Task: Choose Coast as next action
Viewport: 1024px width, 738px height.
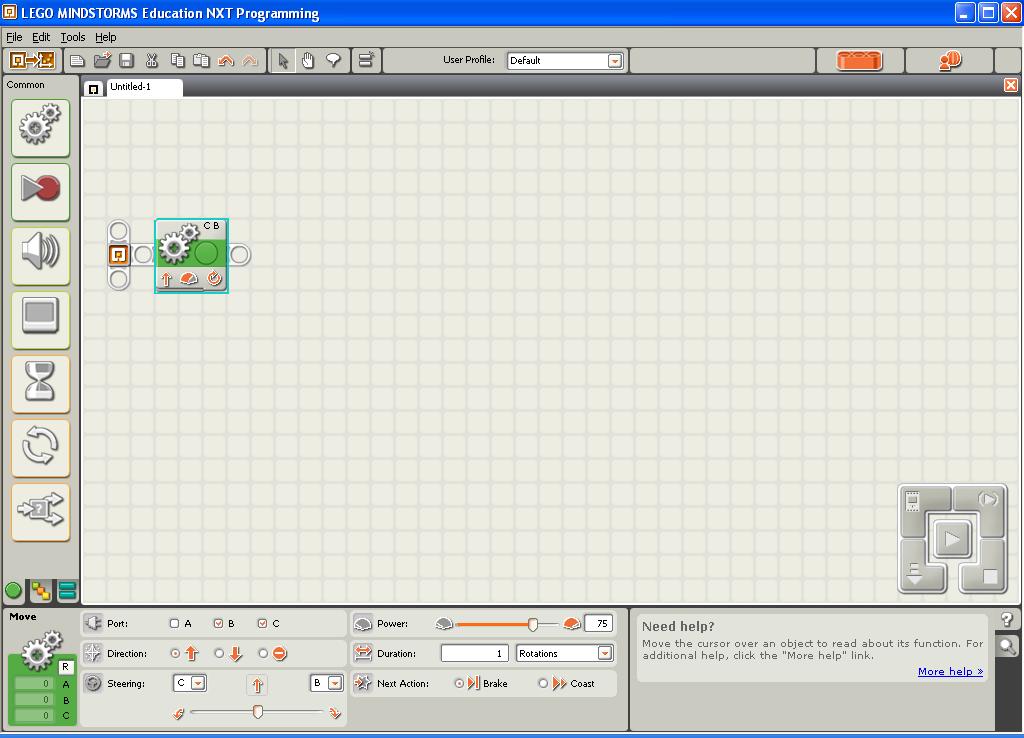Action: (543, 683)
